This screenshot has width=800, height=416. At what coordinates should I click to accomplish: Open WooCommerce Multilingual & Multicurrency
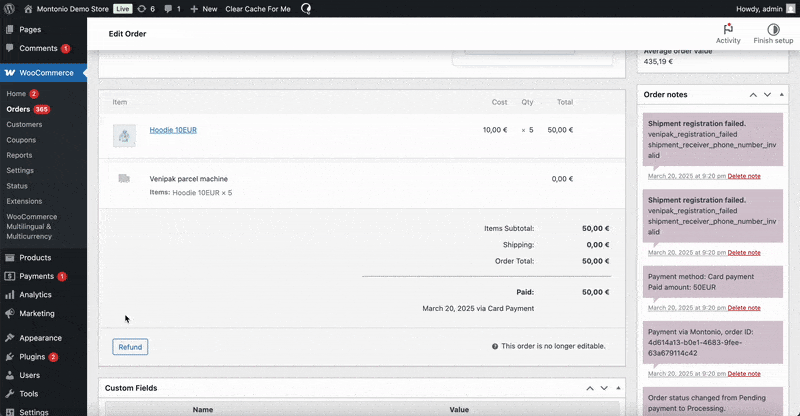[x=32, y=227]
